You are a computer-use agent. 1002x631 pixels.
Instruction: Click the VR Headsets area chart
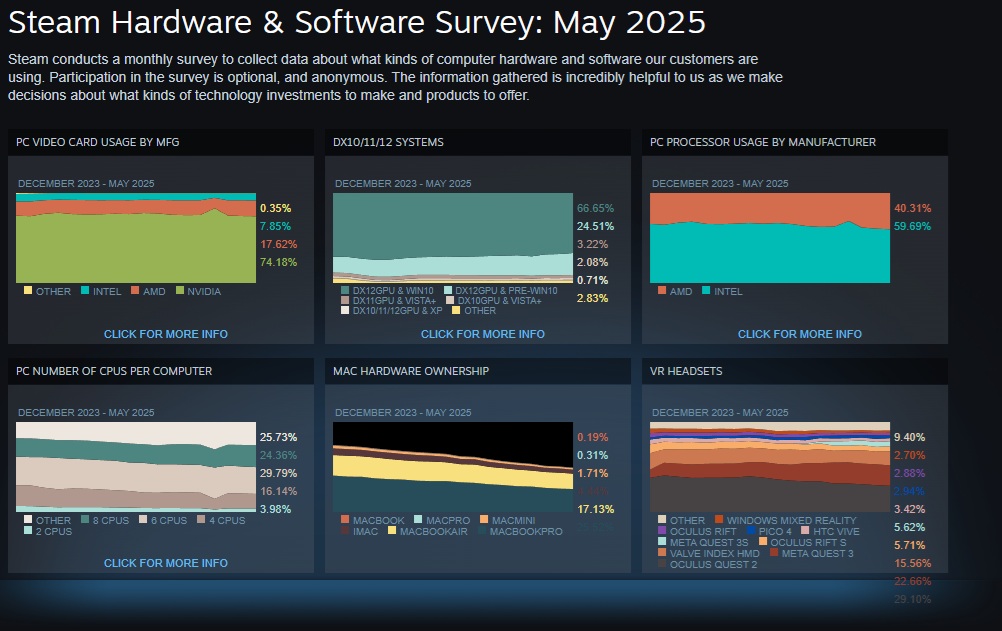(769, 467)
